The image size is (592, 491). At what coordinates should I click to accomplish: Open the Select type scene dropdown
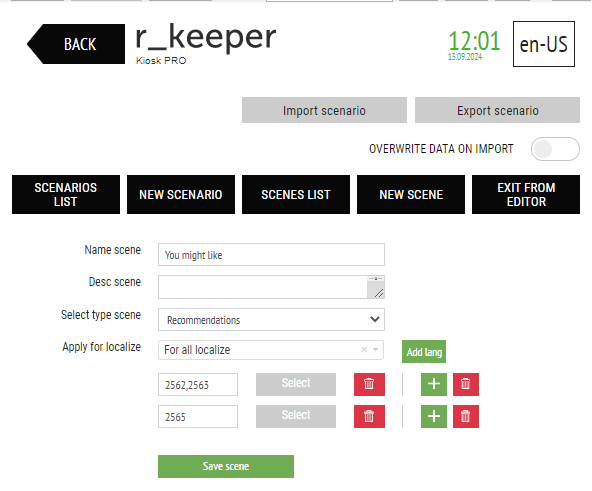click(271, 320)
